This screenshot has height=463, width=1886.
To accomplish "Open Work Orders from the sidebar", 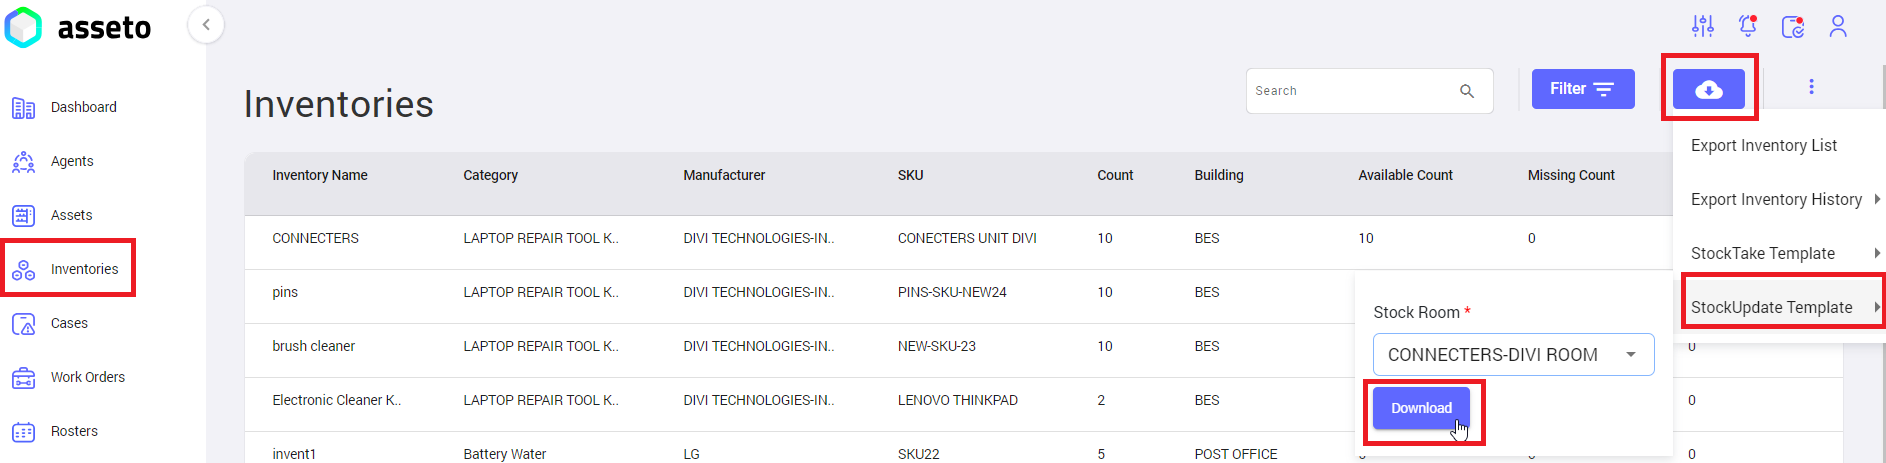I will pyautogui.click(x=87, y=377).
